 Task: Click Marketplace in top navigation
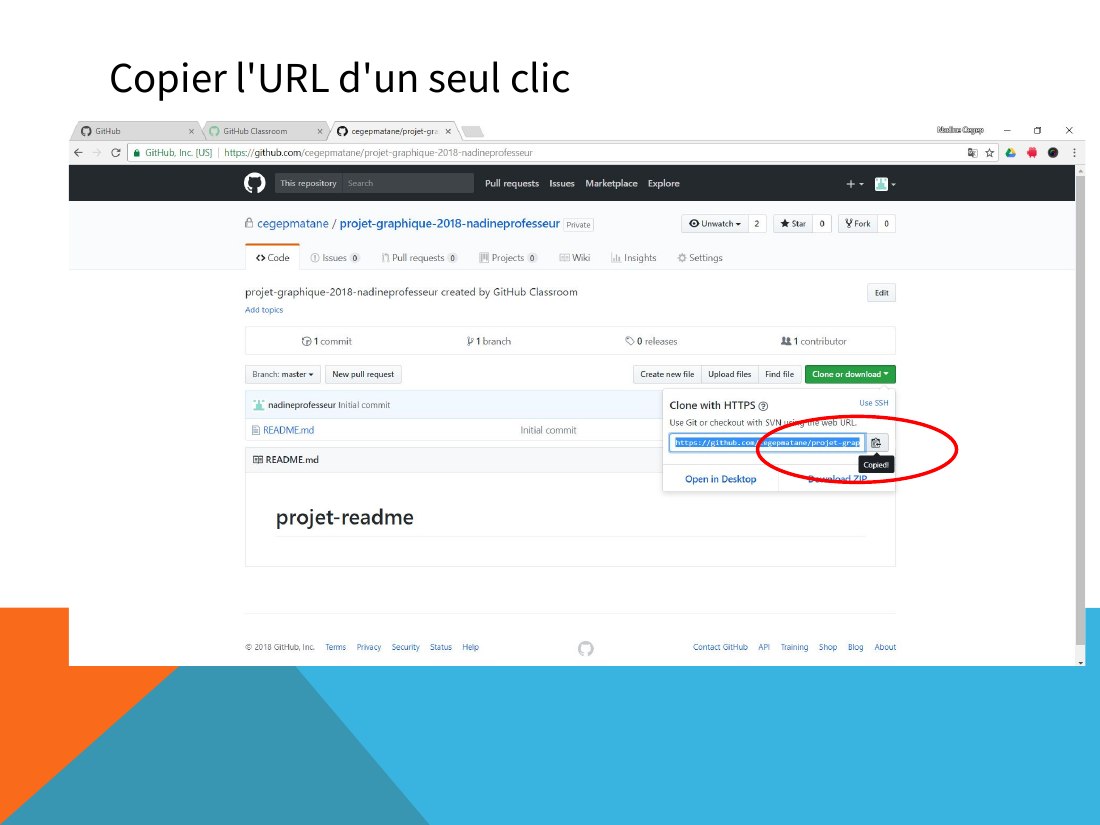(612, 184)
